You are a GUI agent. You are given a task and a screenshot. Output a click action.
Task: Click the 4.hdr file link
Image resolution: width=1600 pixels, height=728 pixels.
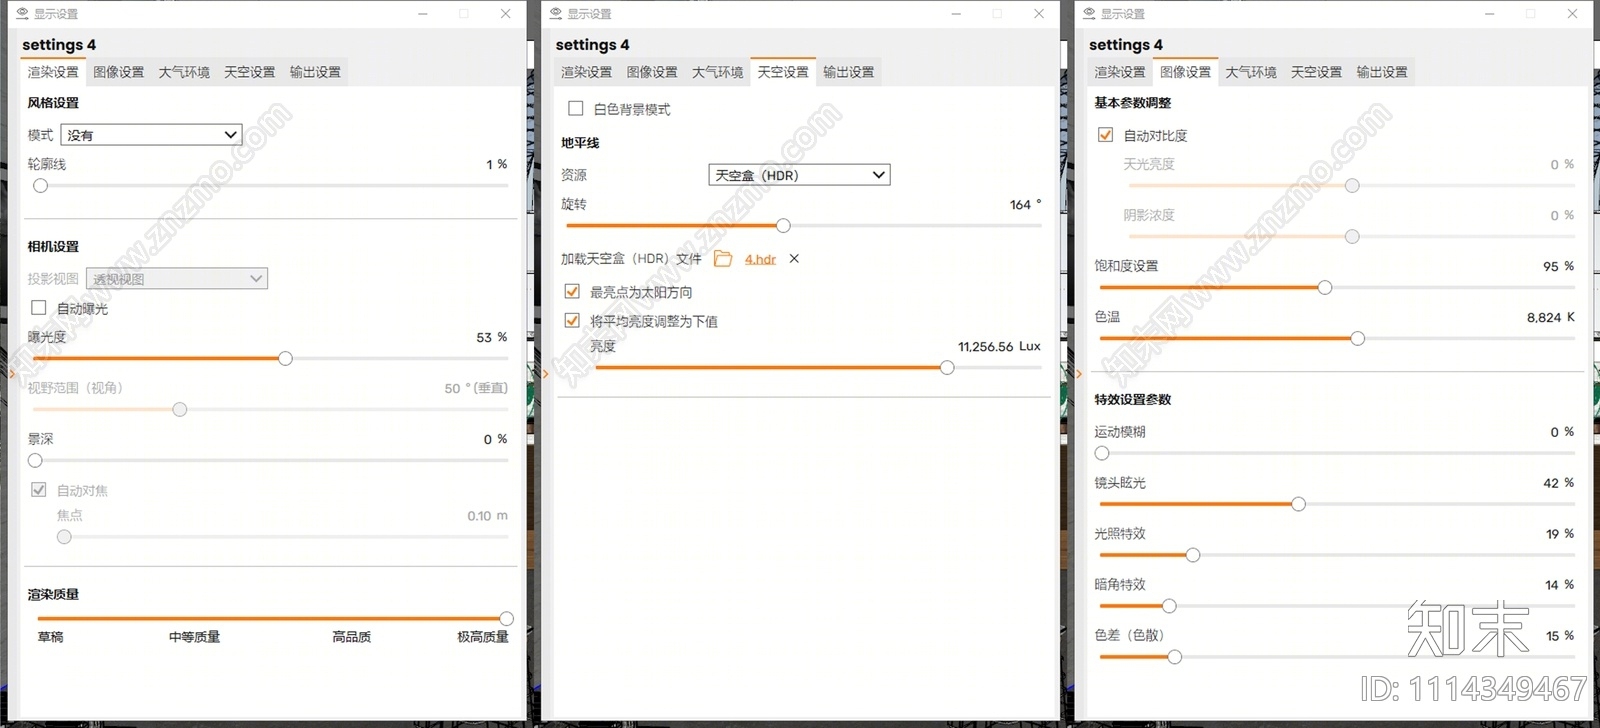[x=760, y=259]
